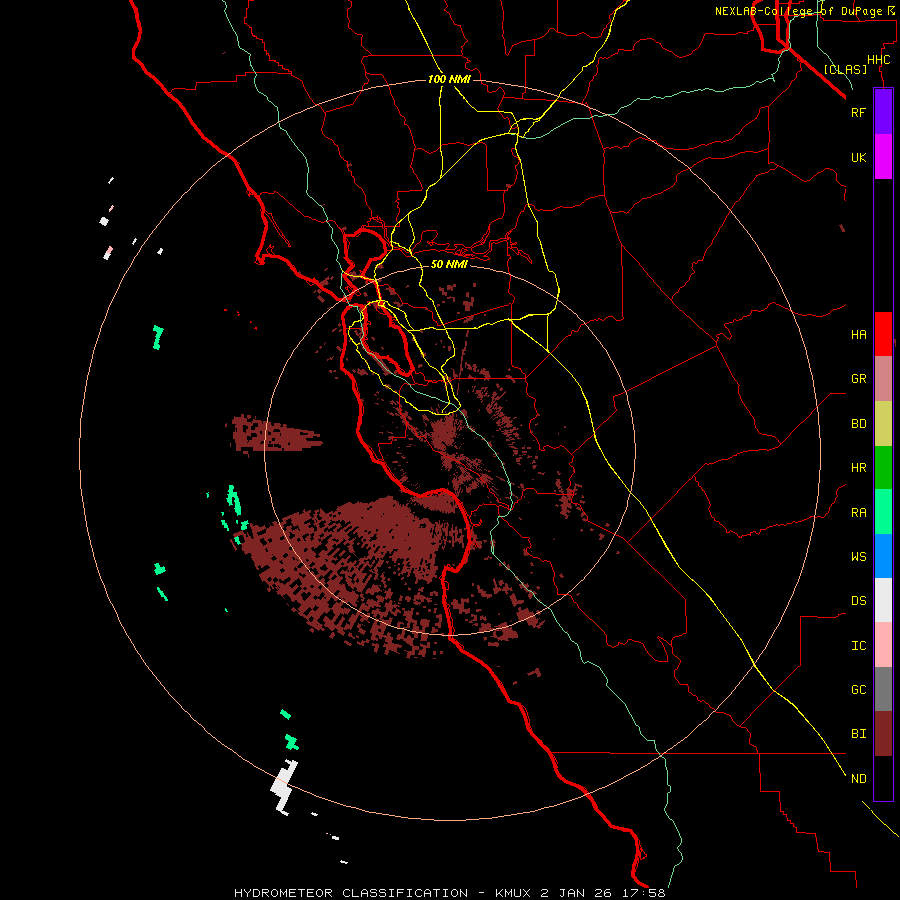900x900 pixels.
Task: Click the GR legend label
Action: click(858, 379)
